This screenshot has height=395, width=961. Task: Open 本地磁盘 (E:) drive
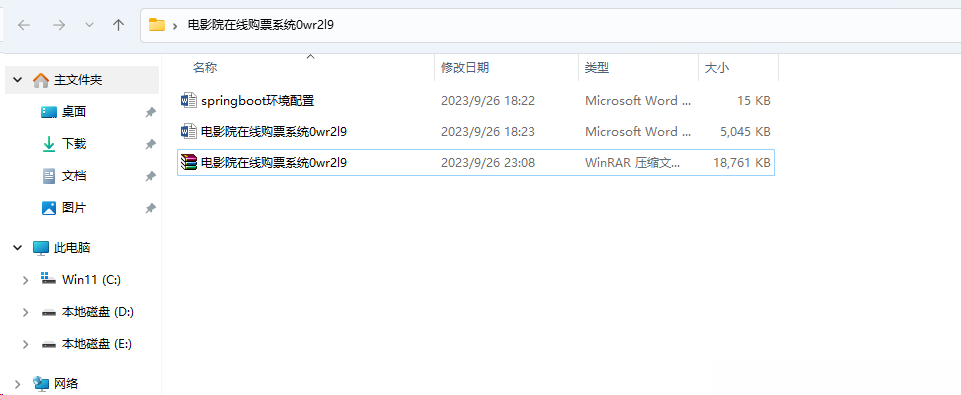point(97,343)
